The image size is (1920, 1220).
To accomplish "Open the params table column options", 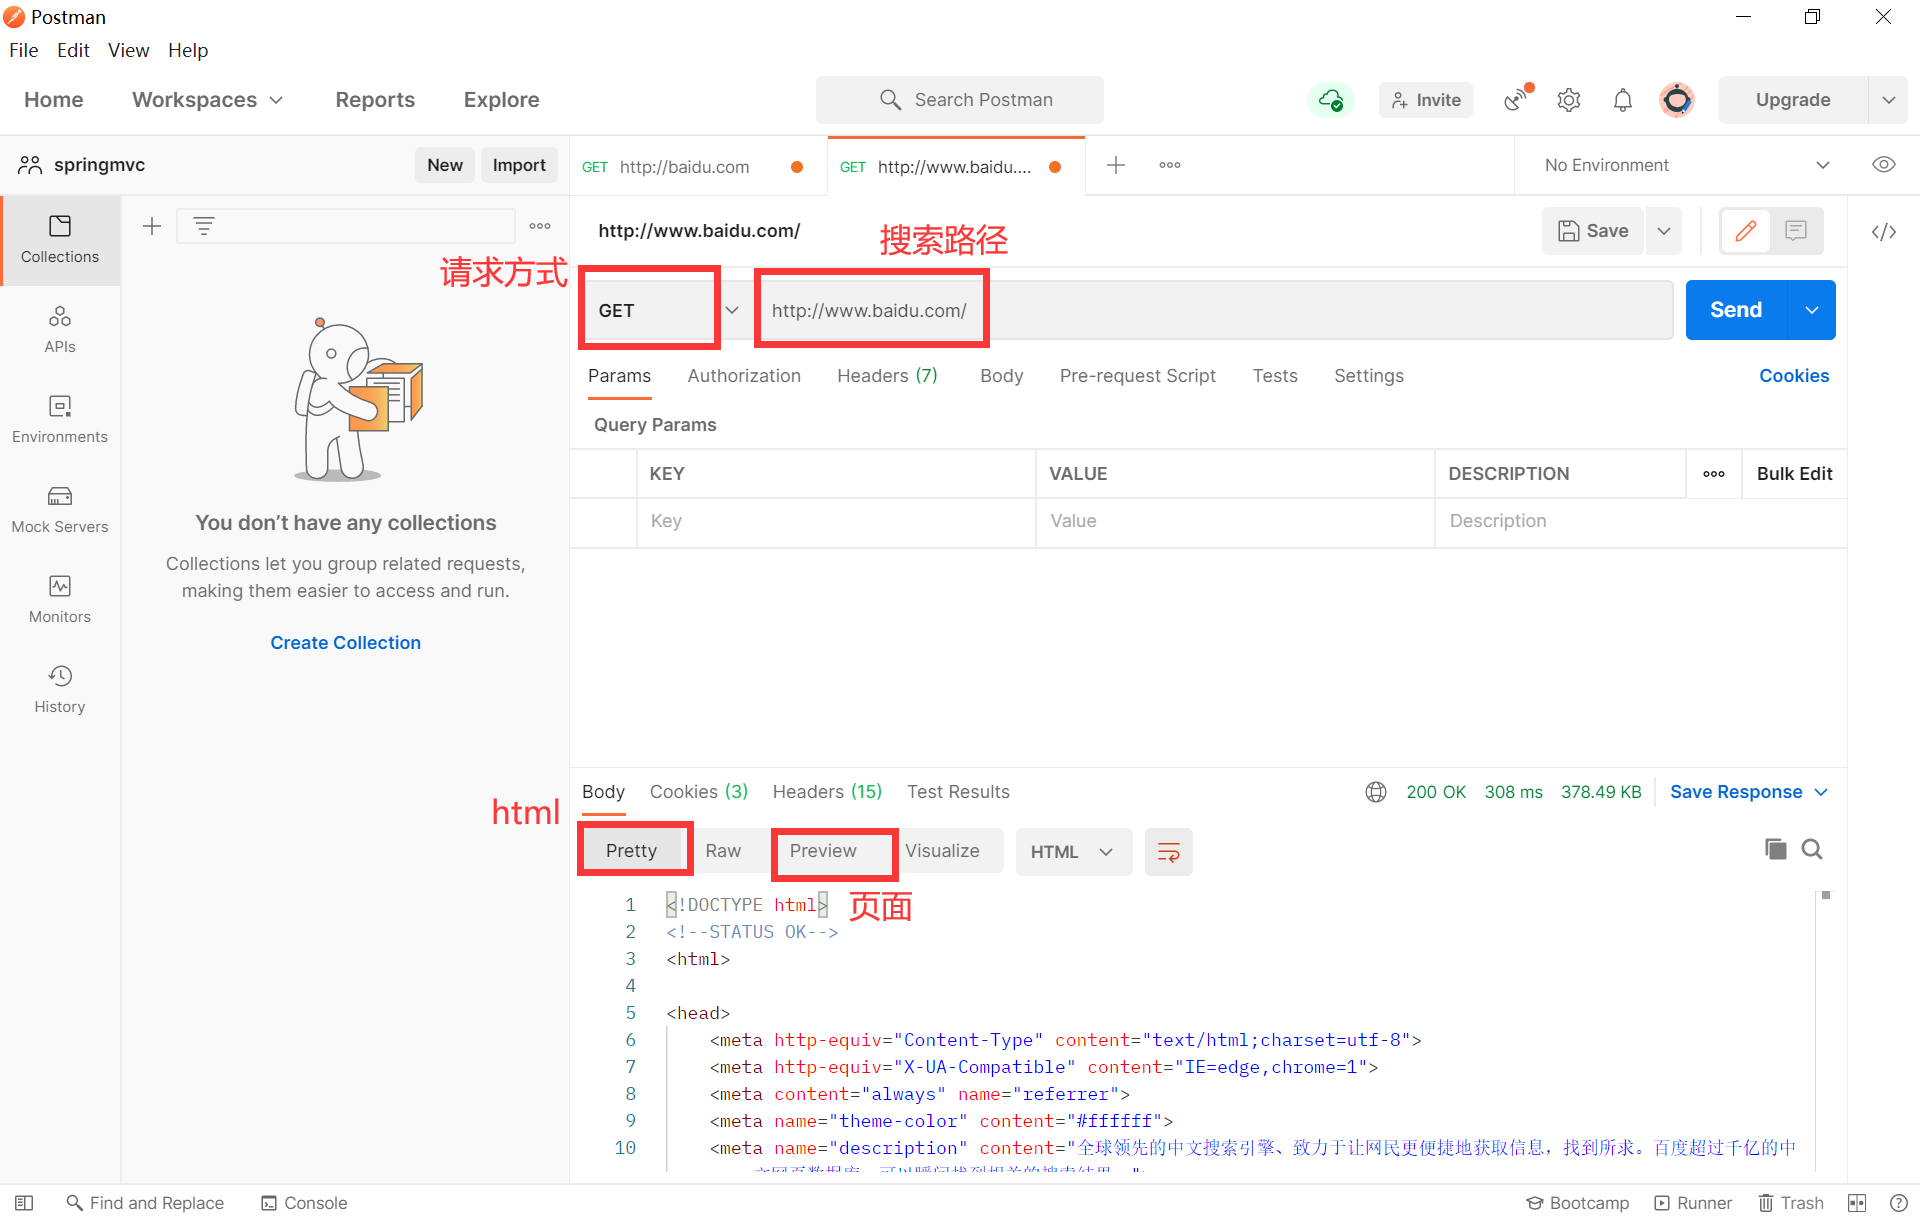I will coord(1714,474).
